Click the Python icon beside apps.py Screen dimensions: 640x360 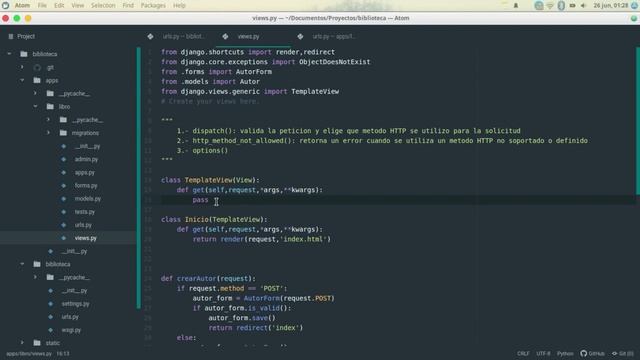point(63,172)
